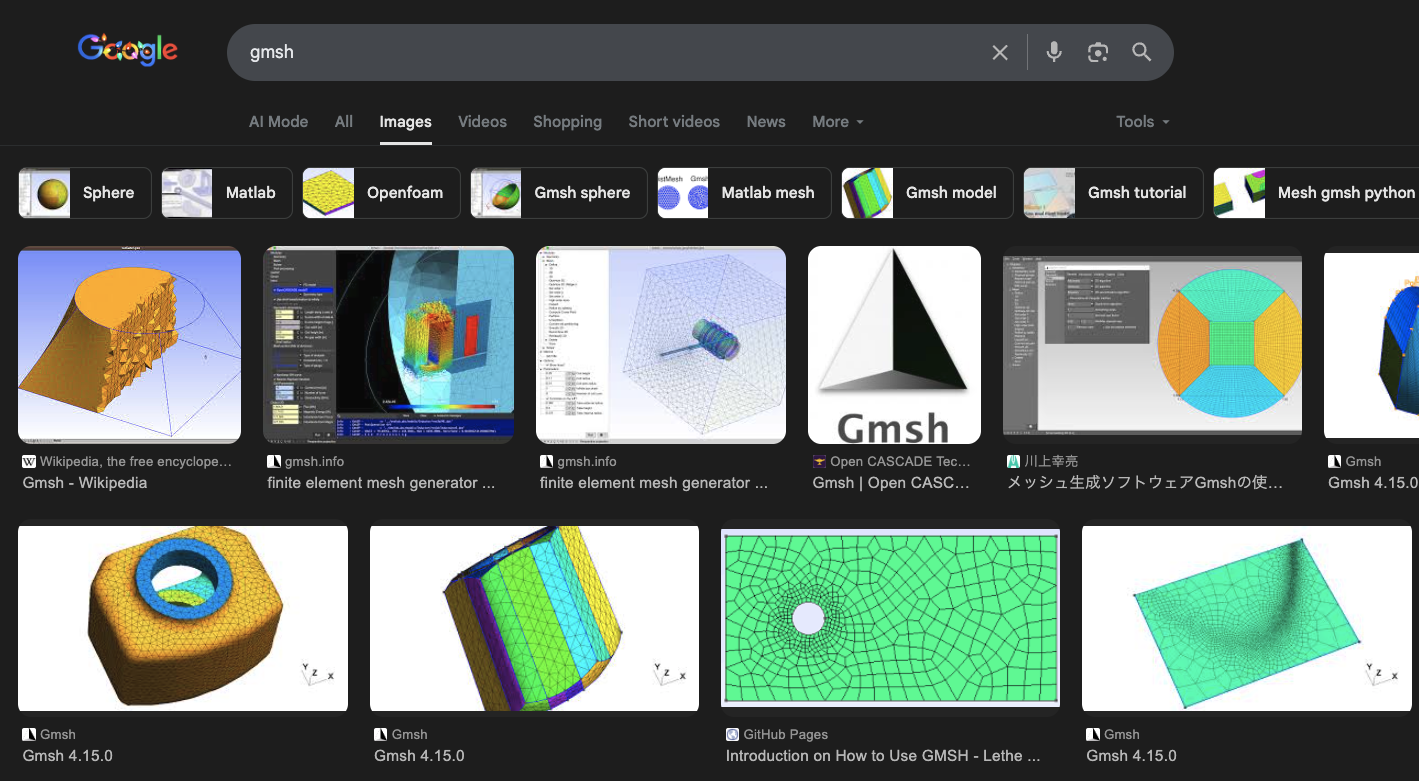The width and height of the screenshot is (1419, 781).
Task: Select the Images tab
Action: tap(405, 122)
